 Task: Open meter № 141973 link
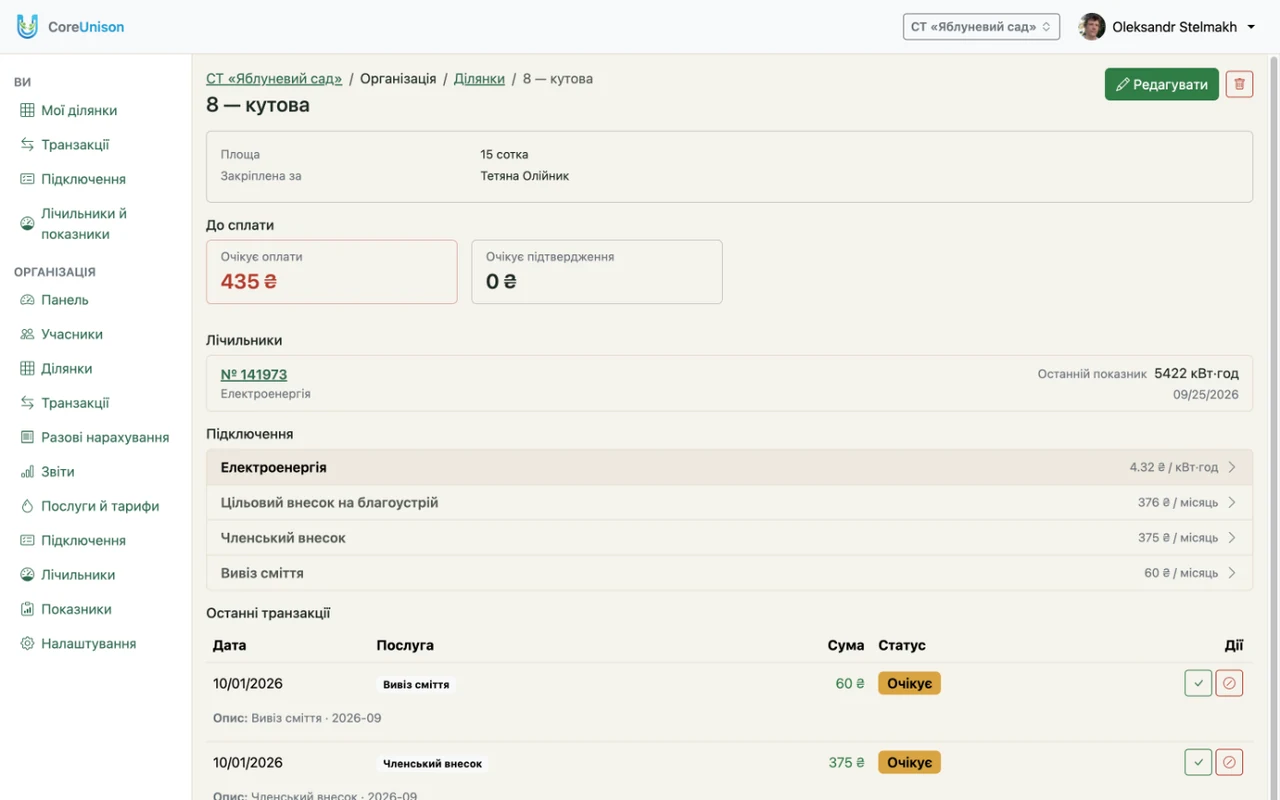pyautogui.click(x=254, y=375)
